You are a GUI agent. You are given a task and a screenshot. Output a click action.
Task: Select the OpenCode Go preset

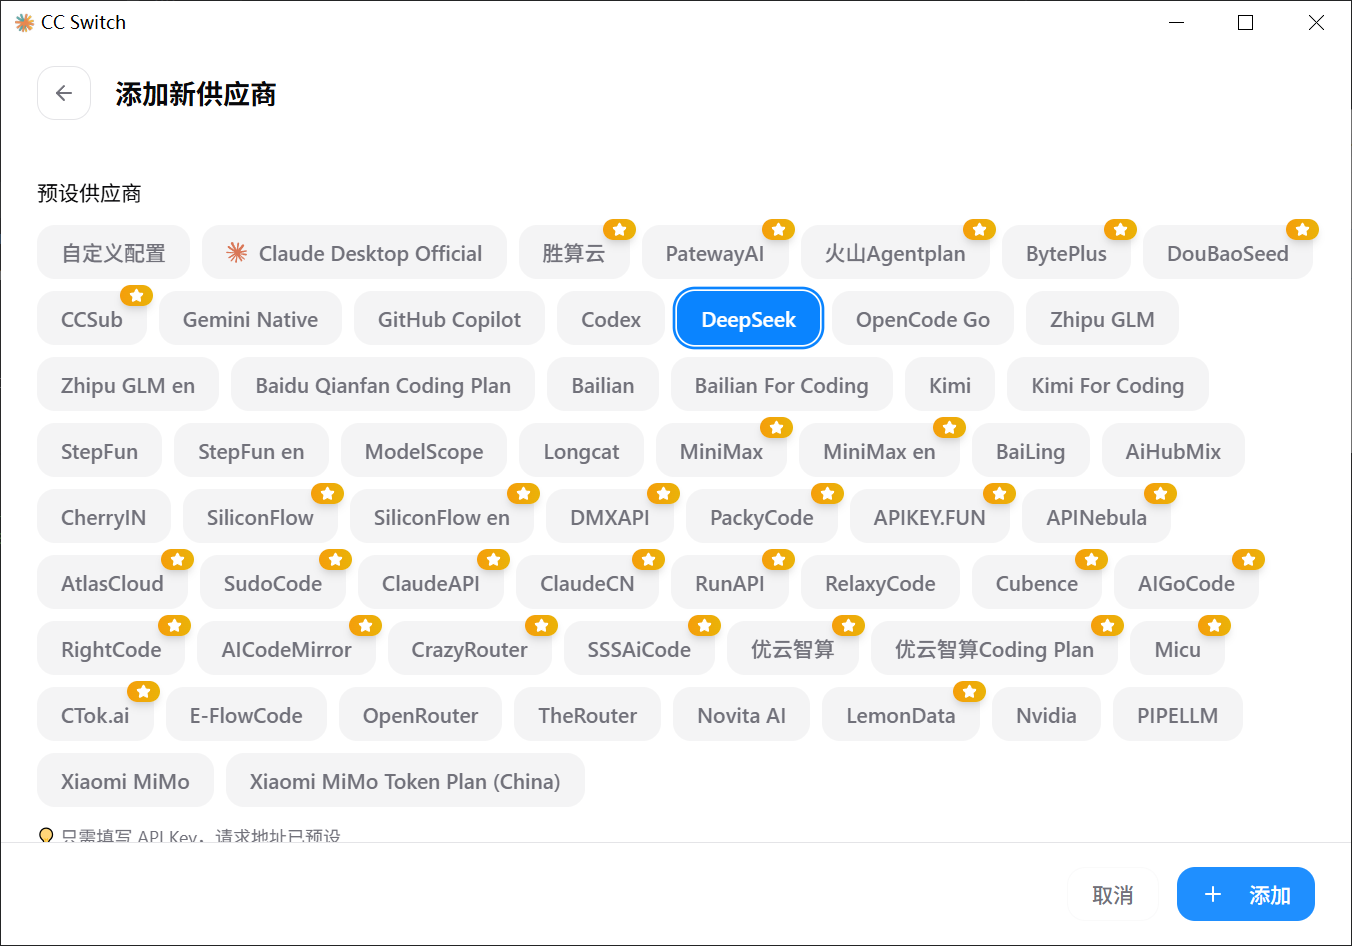tap(923, 319)
